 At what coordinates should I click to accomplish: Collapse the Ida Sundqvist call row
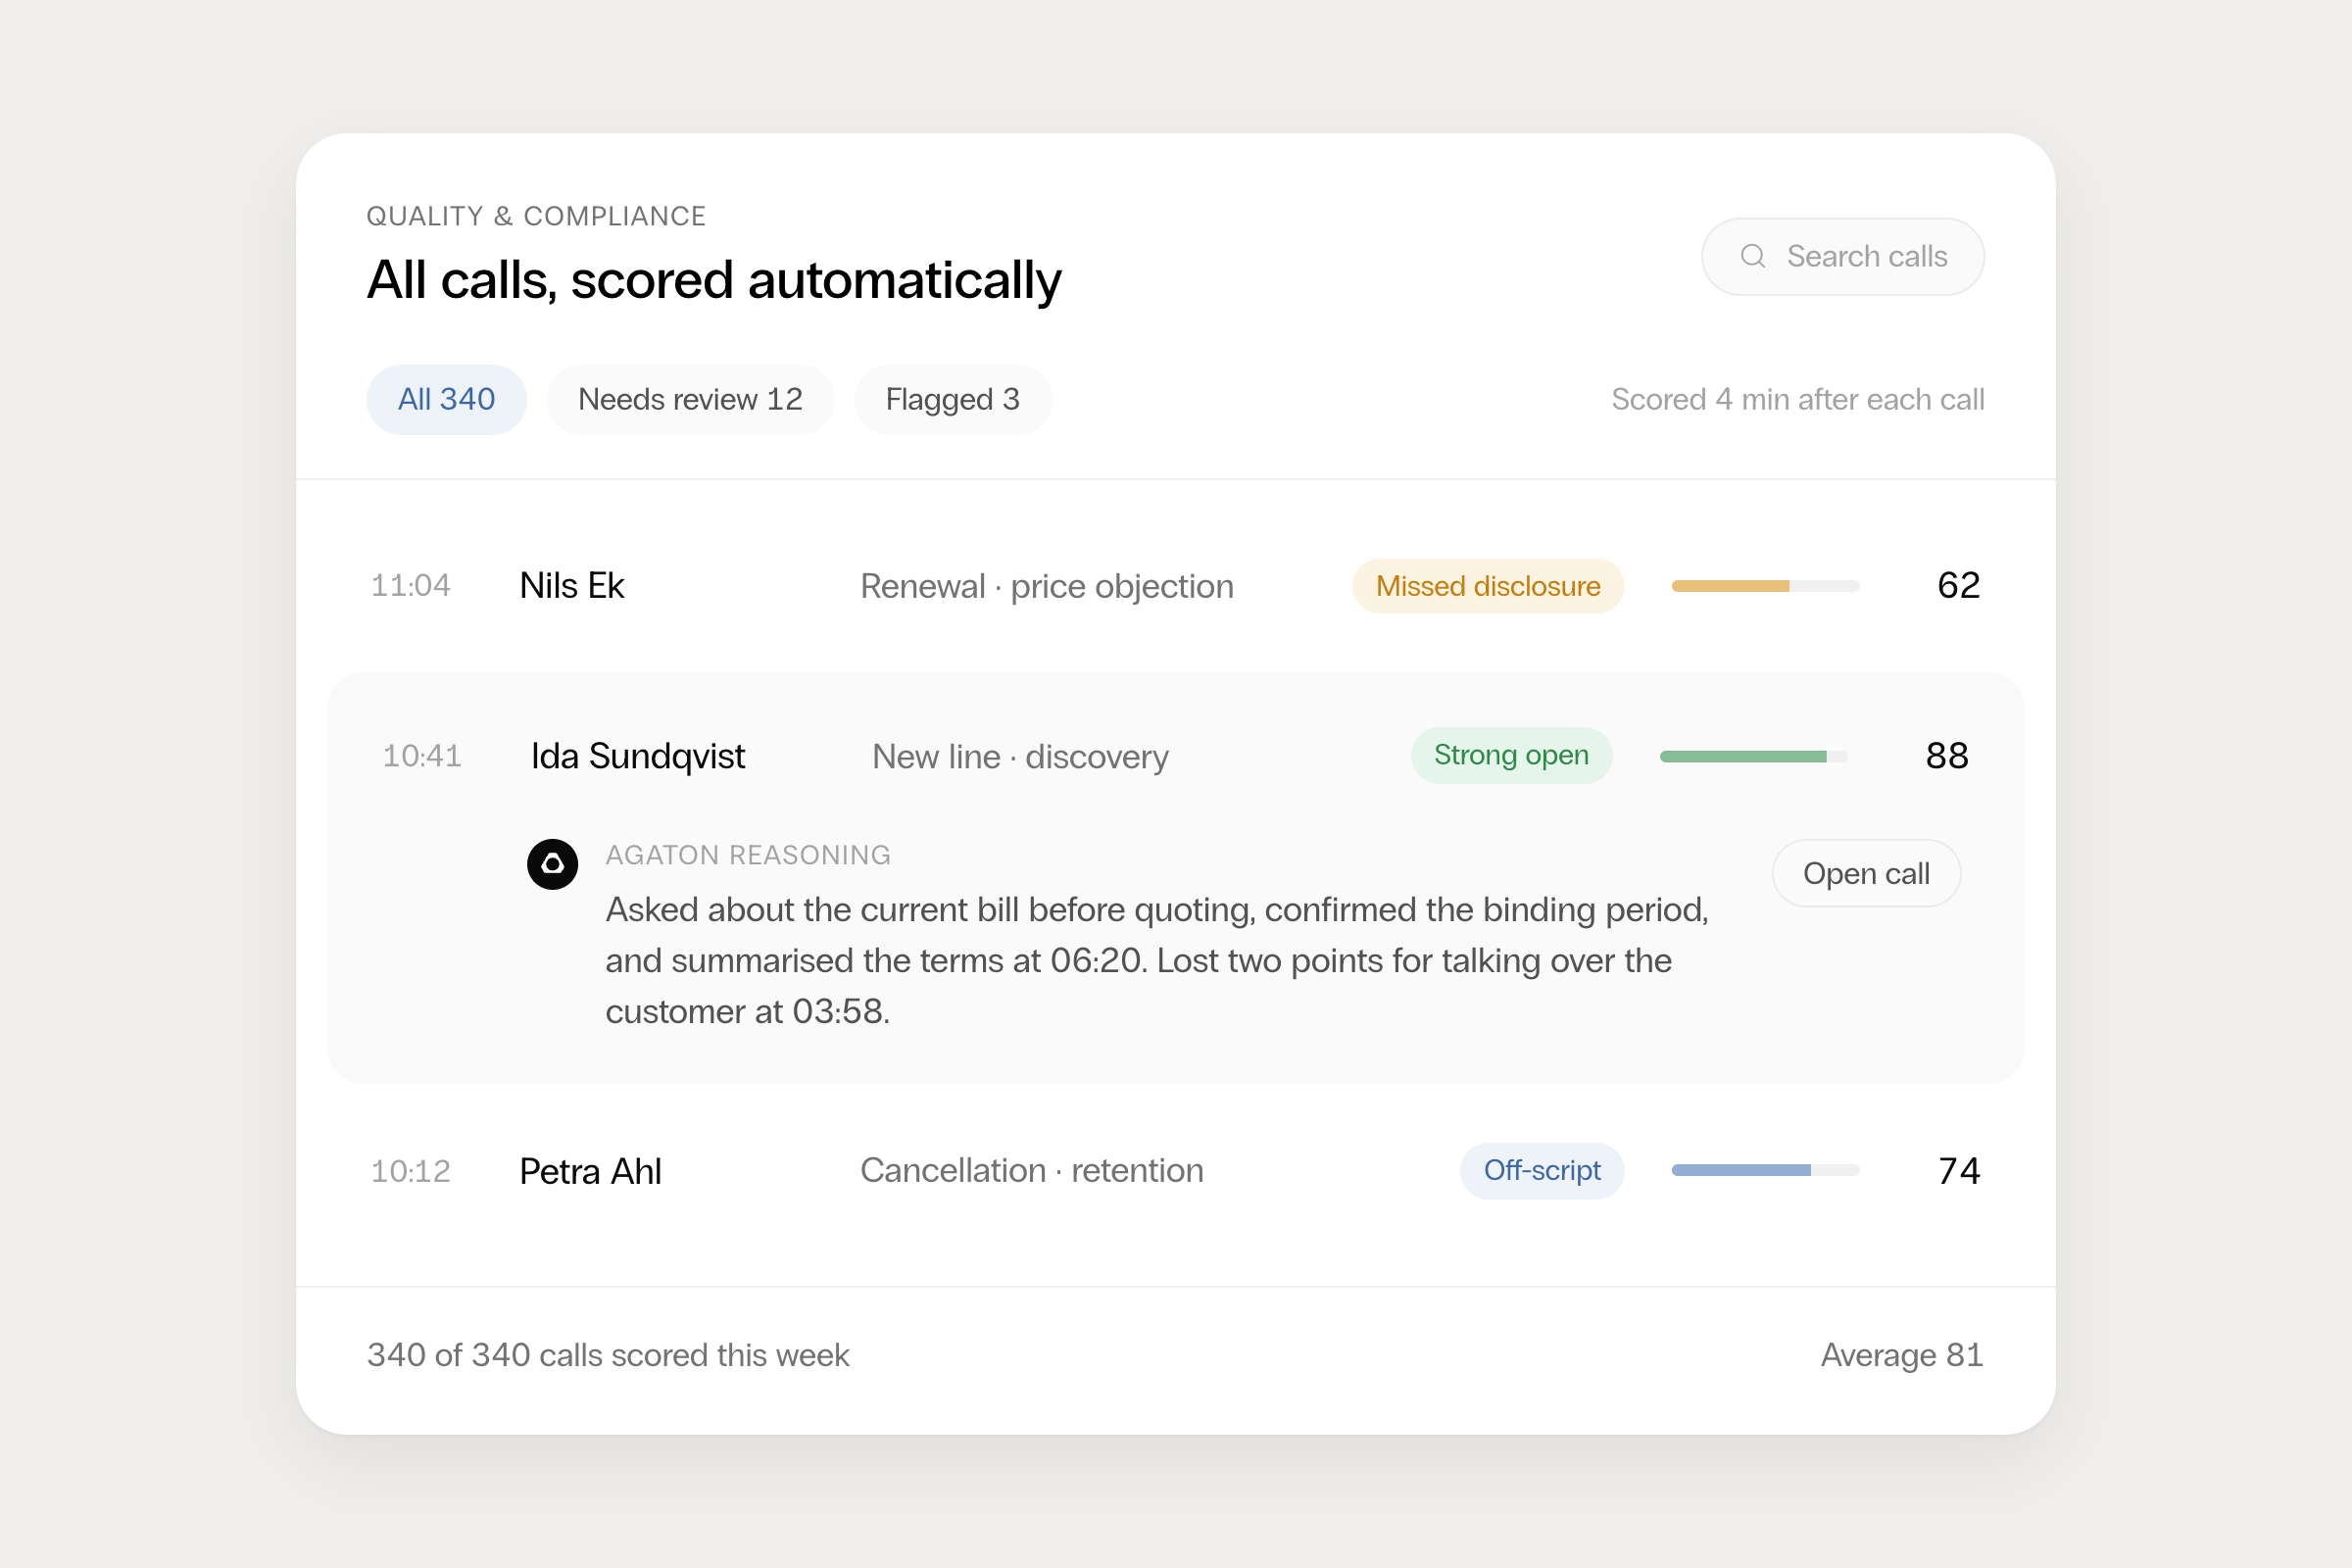point(1176,756)
